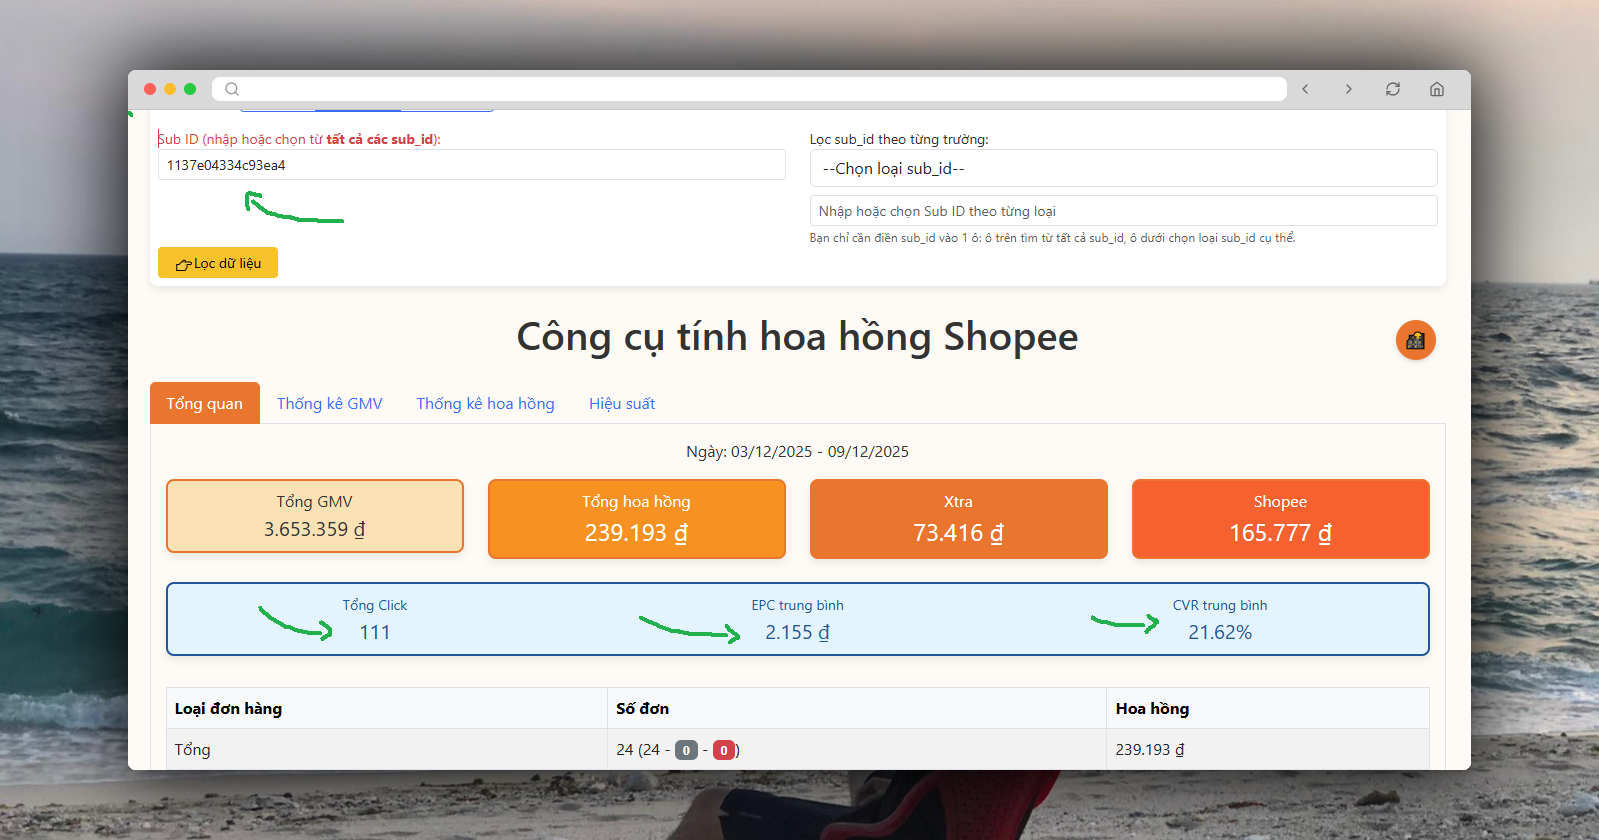Select the Tổng quan tab

[x=204, y=404]
